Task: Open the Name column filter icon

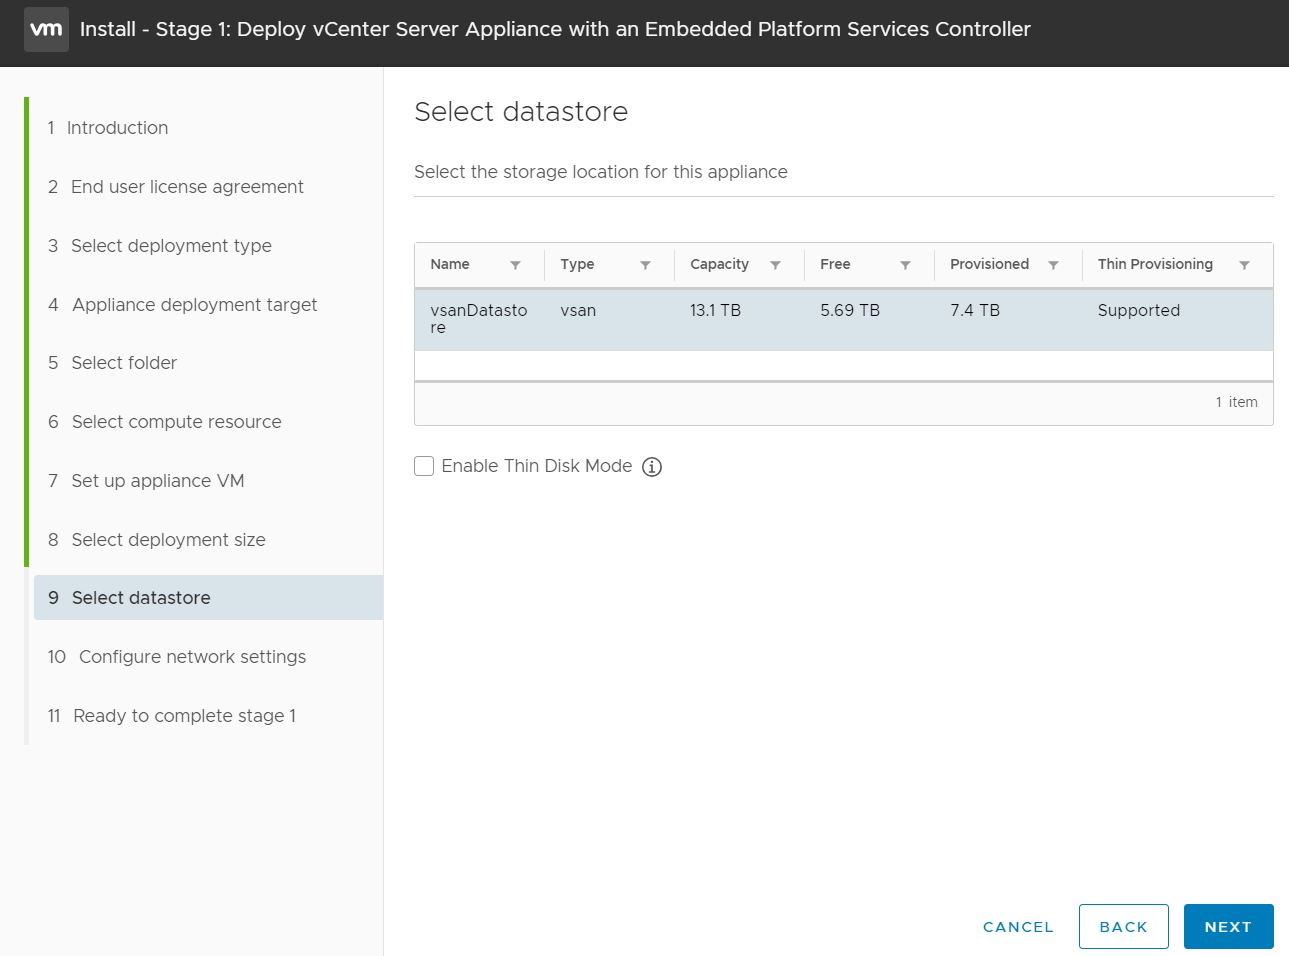Action: tap(515, 265)
